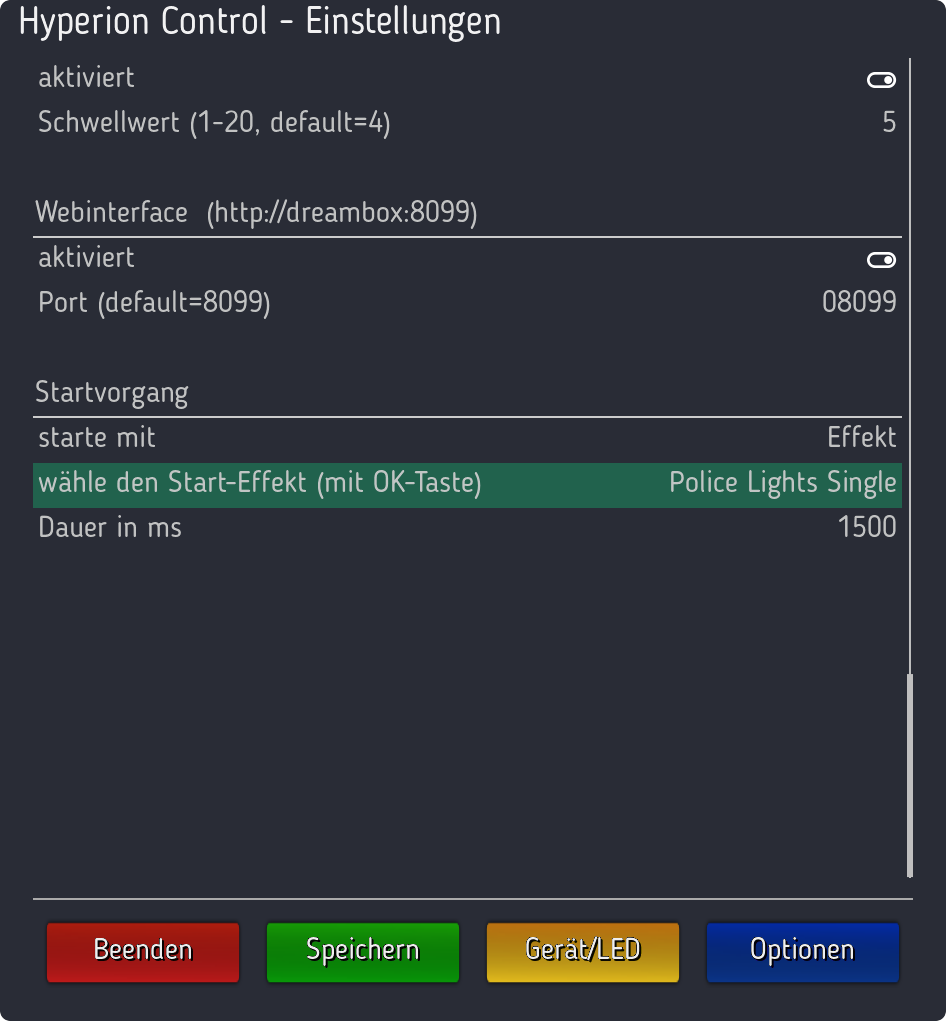The width and height of the screenshot is (946, 1021).
Task: Select the 'Dauer in ms' label
Action: click(x=110, y=527)
